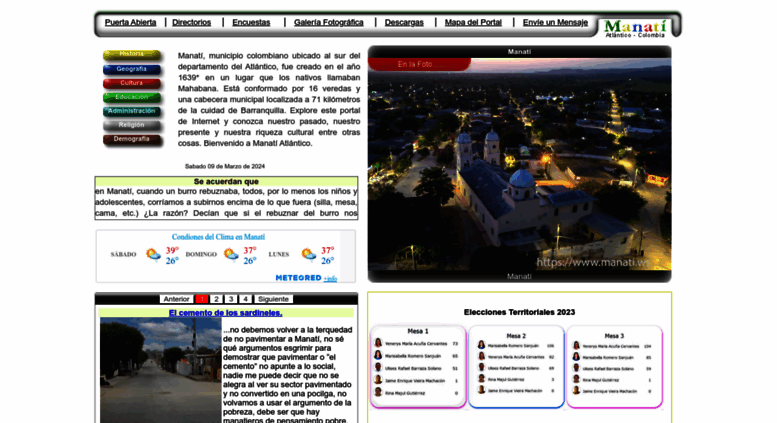Viewport: 777px width, 423px height.
Task: Select page 4 in the article pager
Action: [245, 299]
